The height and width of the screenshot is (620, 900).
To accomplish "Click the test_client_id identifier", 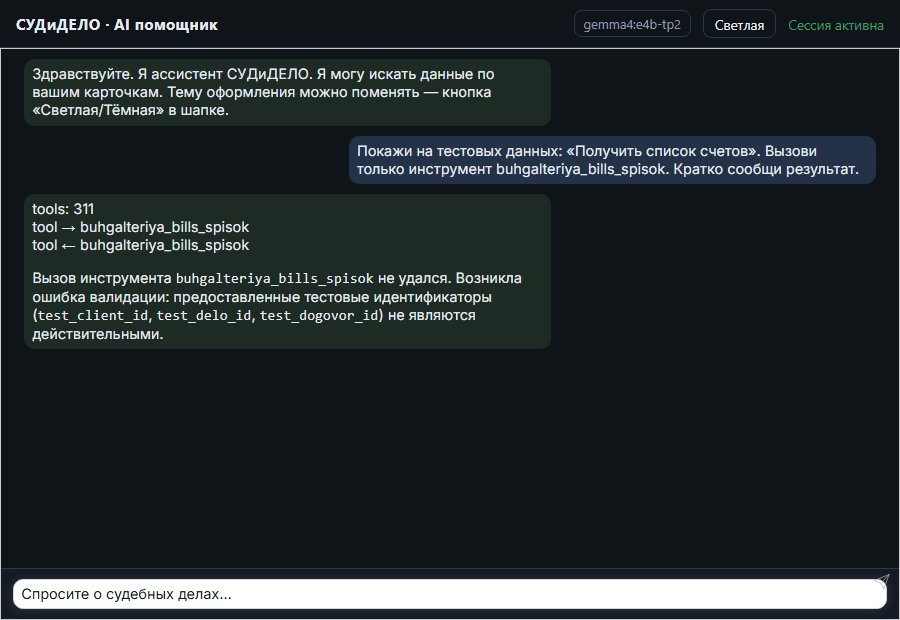I will pyautogui.click(x=93, y=316).
